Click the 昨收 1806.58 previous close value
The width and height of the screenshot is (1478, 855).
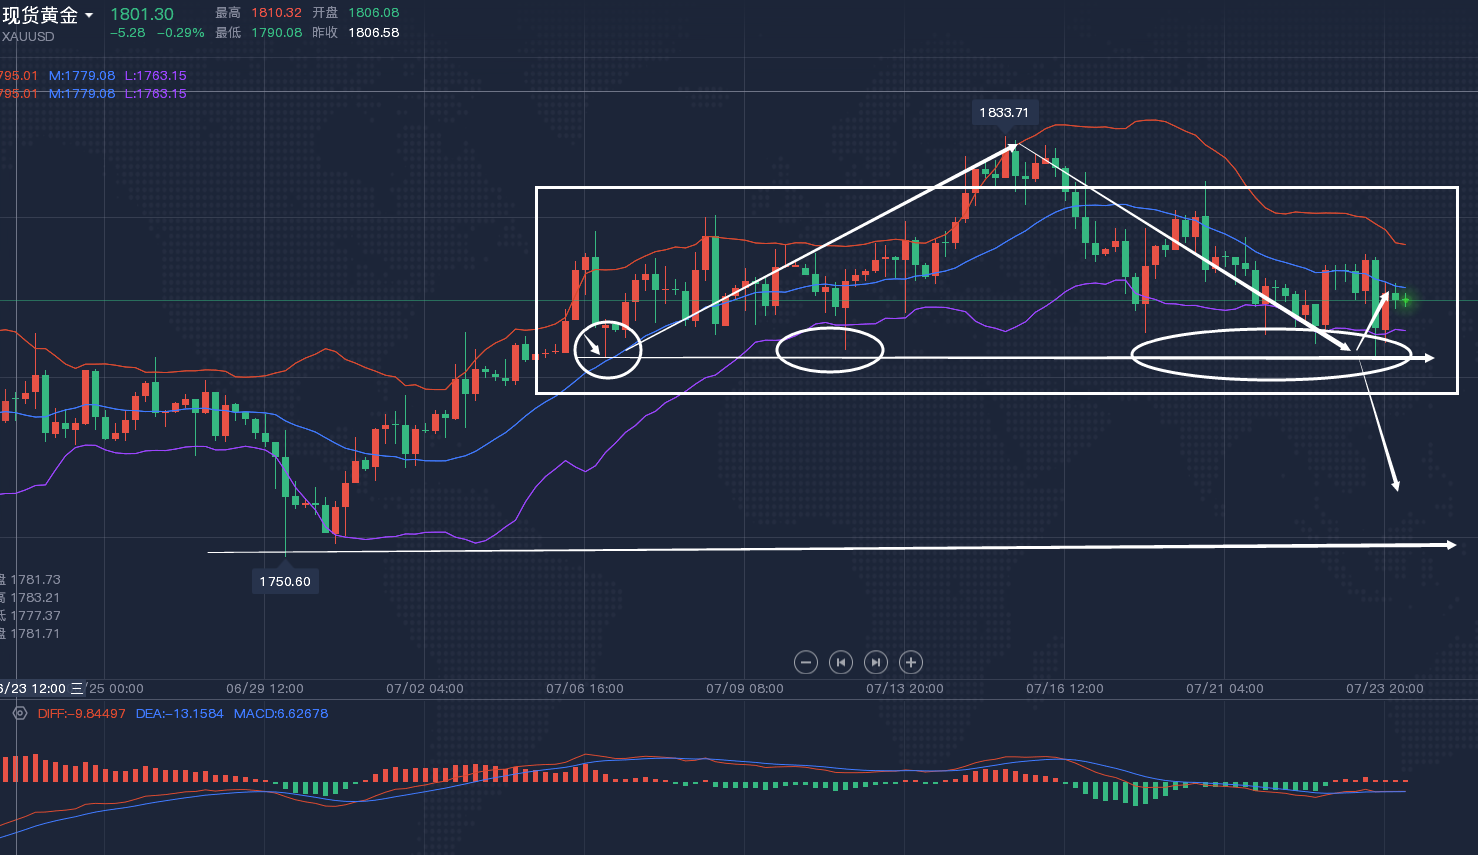pos(373,33)
